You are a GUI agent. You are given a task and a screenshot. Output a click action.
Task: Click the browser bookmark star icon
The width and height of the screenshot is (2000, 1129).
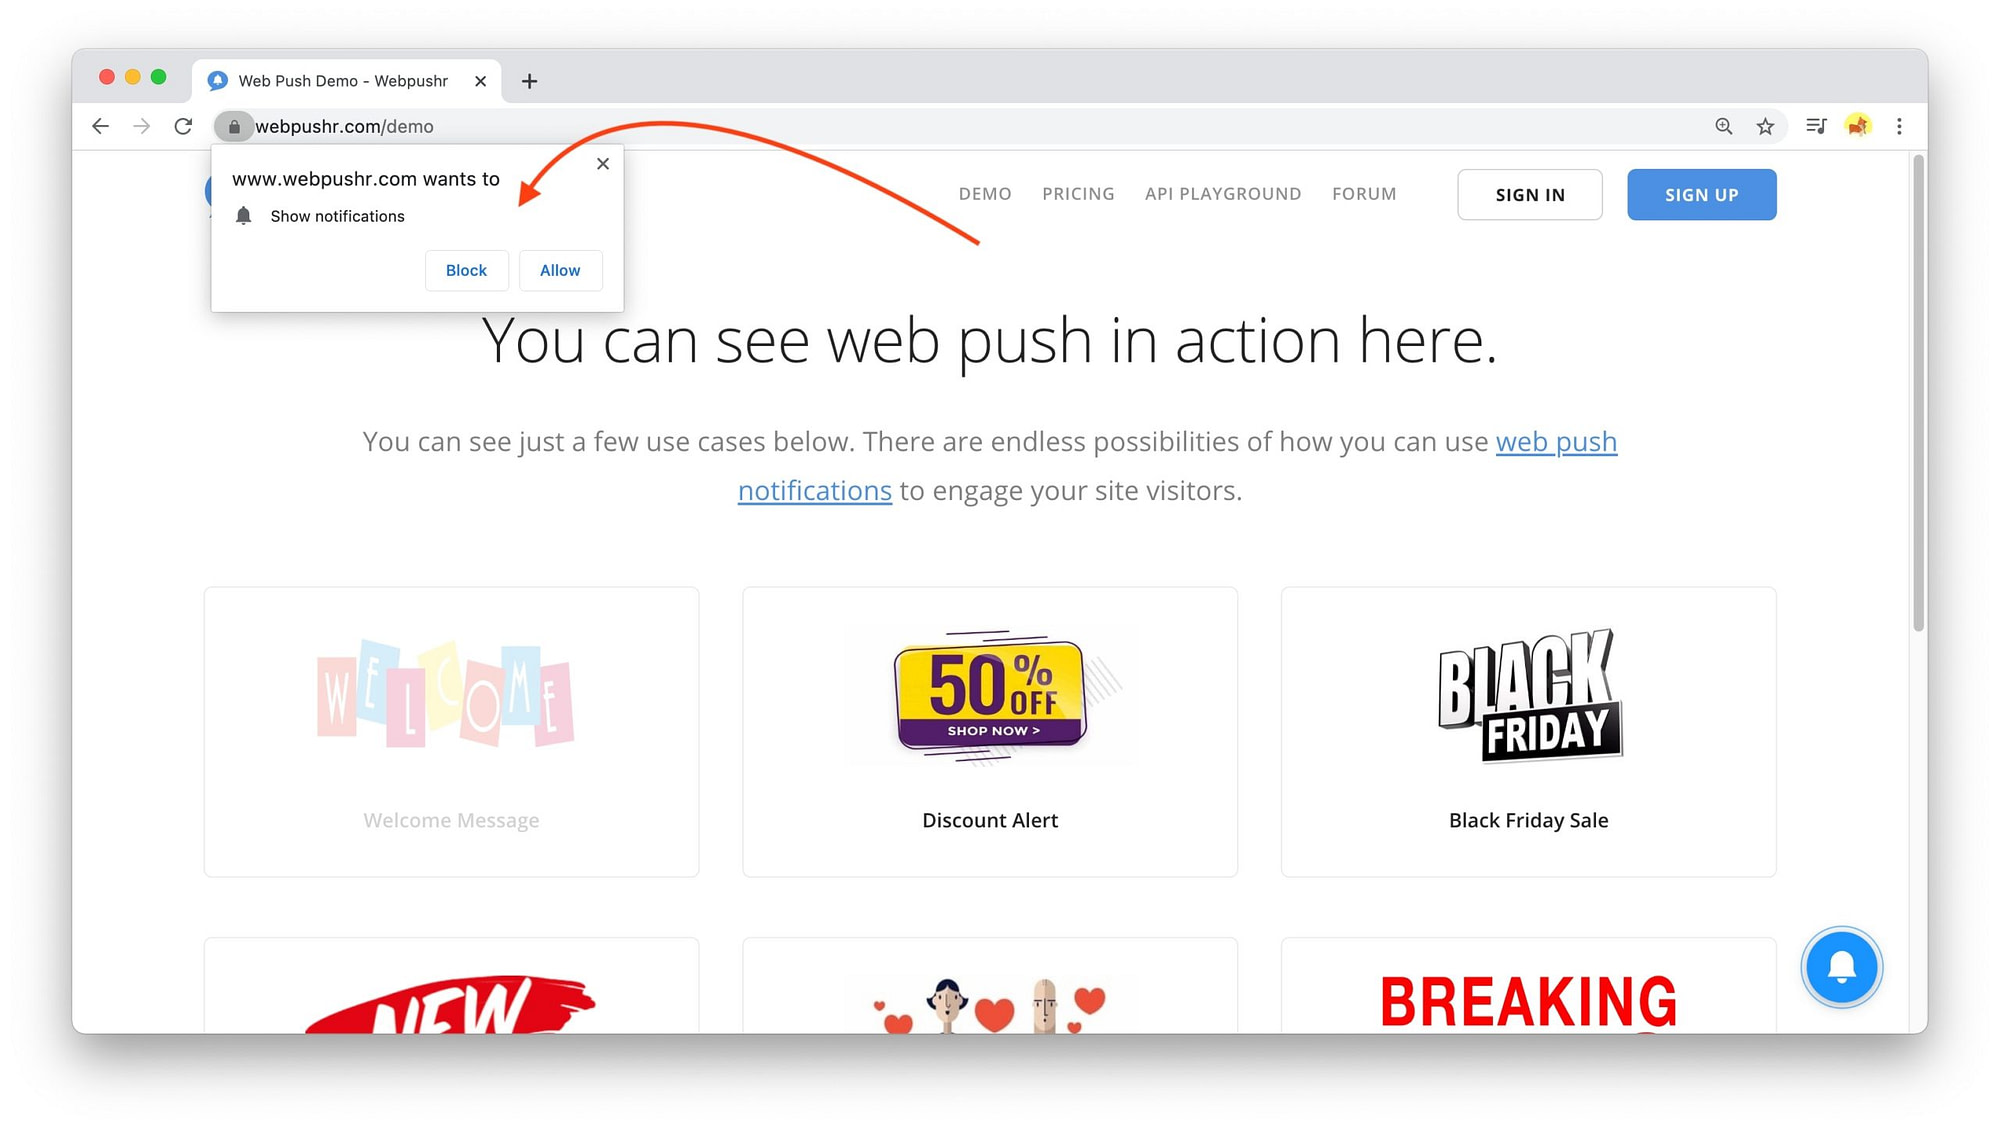tap(1764, 126)
